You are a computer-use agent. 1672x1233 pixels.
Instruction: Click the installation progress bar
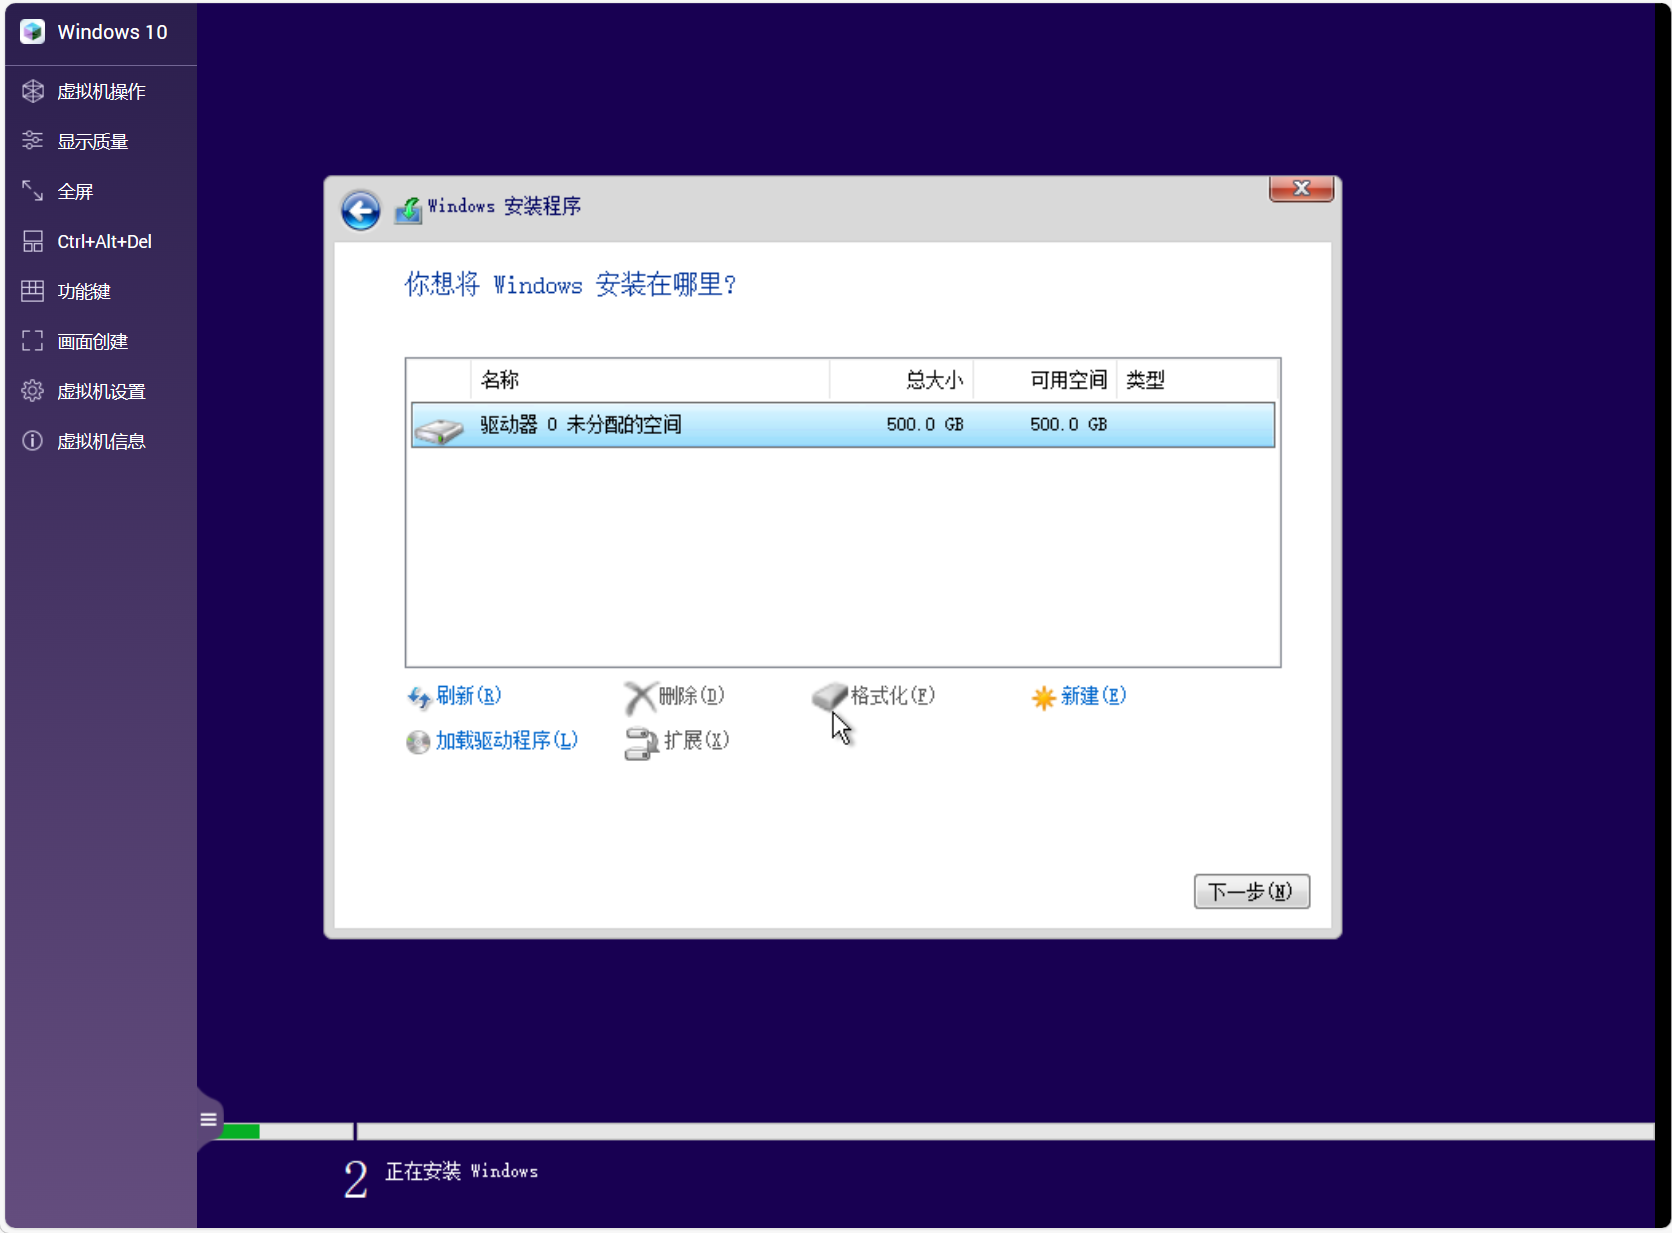936,1131
